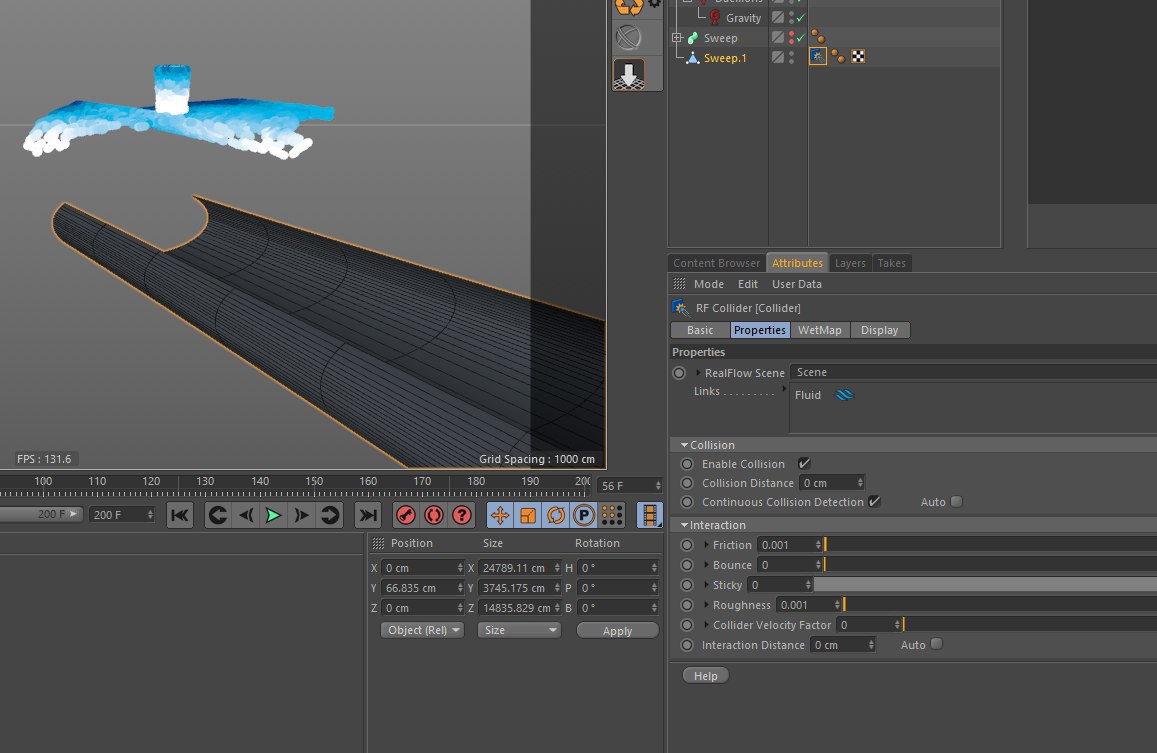
Task: Click the blue Sweep.1 polygon object icon
Action: [x=693, y=58]
